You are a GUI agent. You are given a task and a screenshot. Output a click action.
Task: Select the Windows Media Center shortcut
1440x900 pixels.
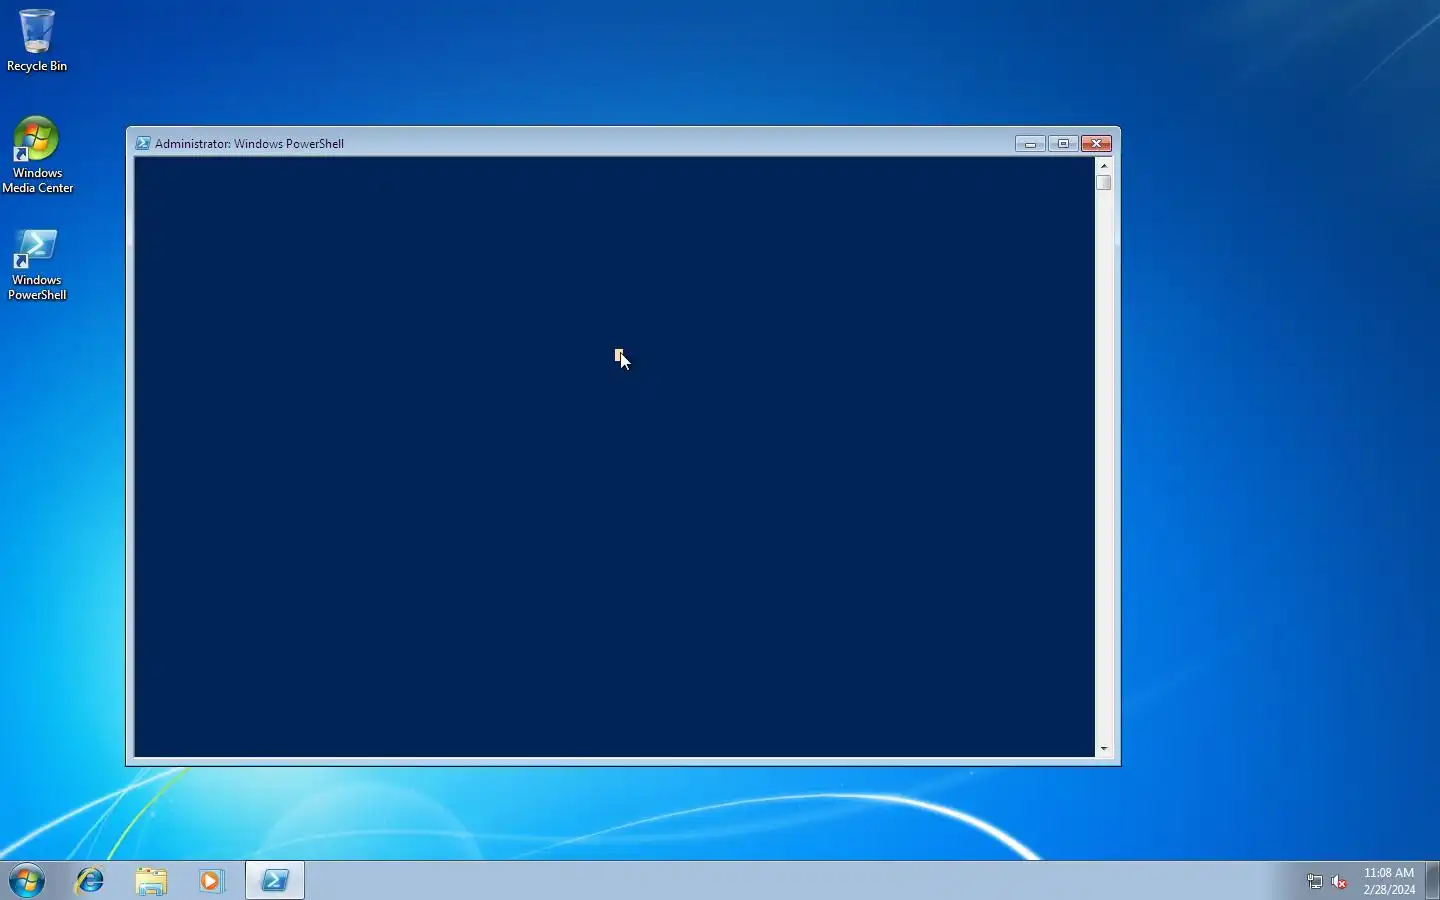click(37, 155)
